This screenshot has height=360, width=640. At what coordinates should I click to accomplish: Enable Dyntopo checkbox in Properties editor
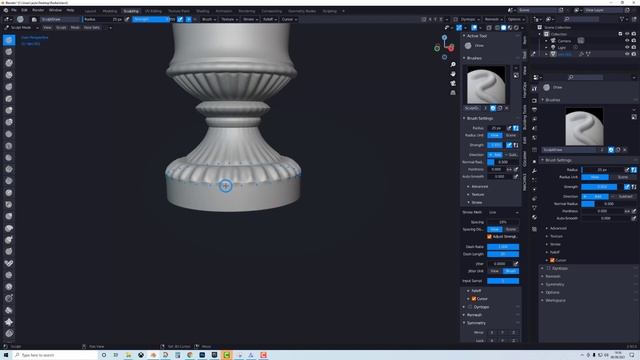549,268
